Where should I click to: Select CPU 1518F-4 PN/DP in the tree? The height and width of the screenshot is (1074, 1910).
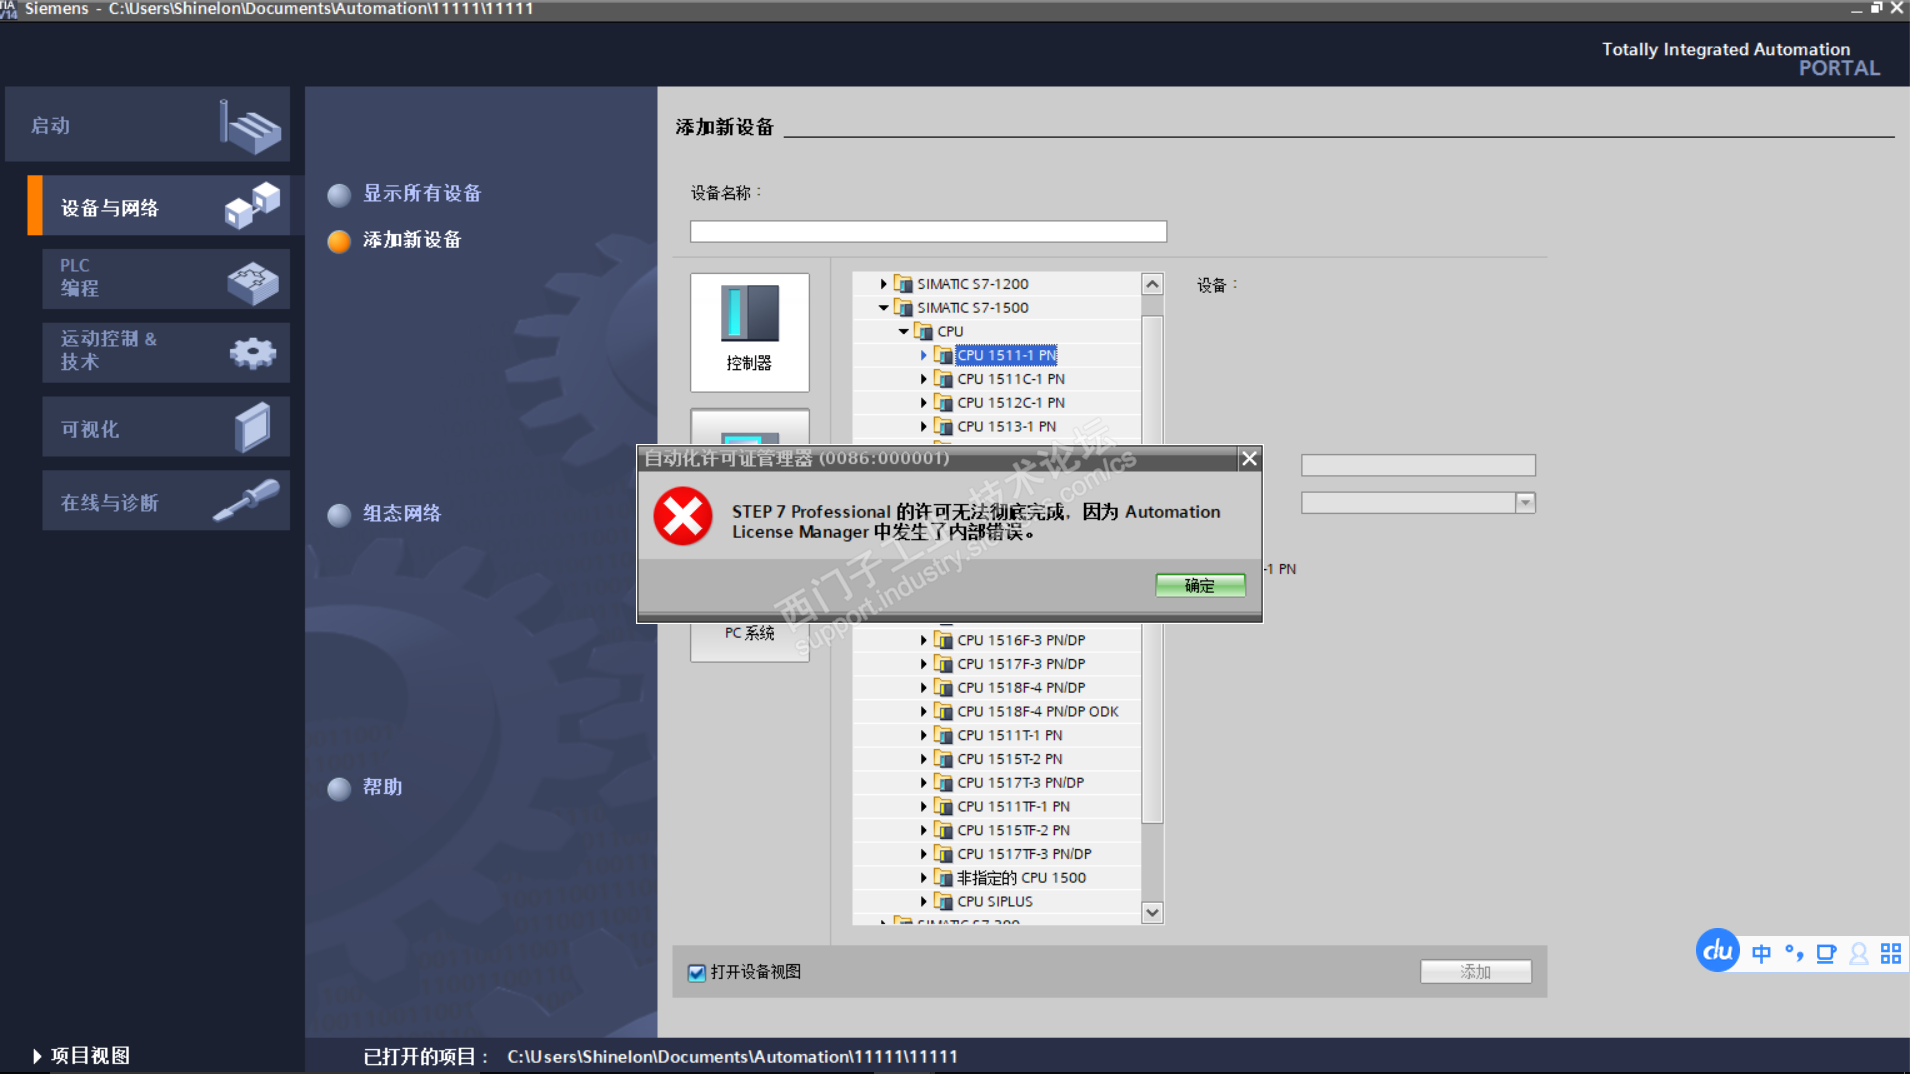click(x=1021, y=688)
